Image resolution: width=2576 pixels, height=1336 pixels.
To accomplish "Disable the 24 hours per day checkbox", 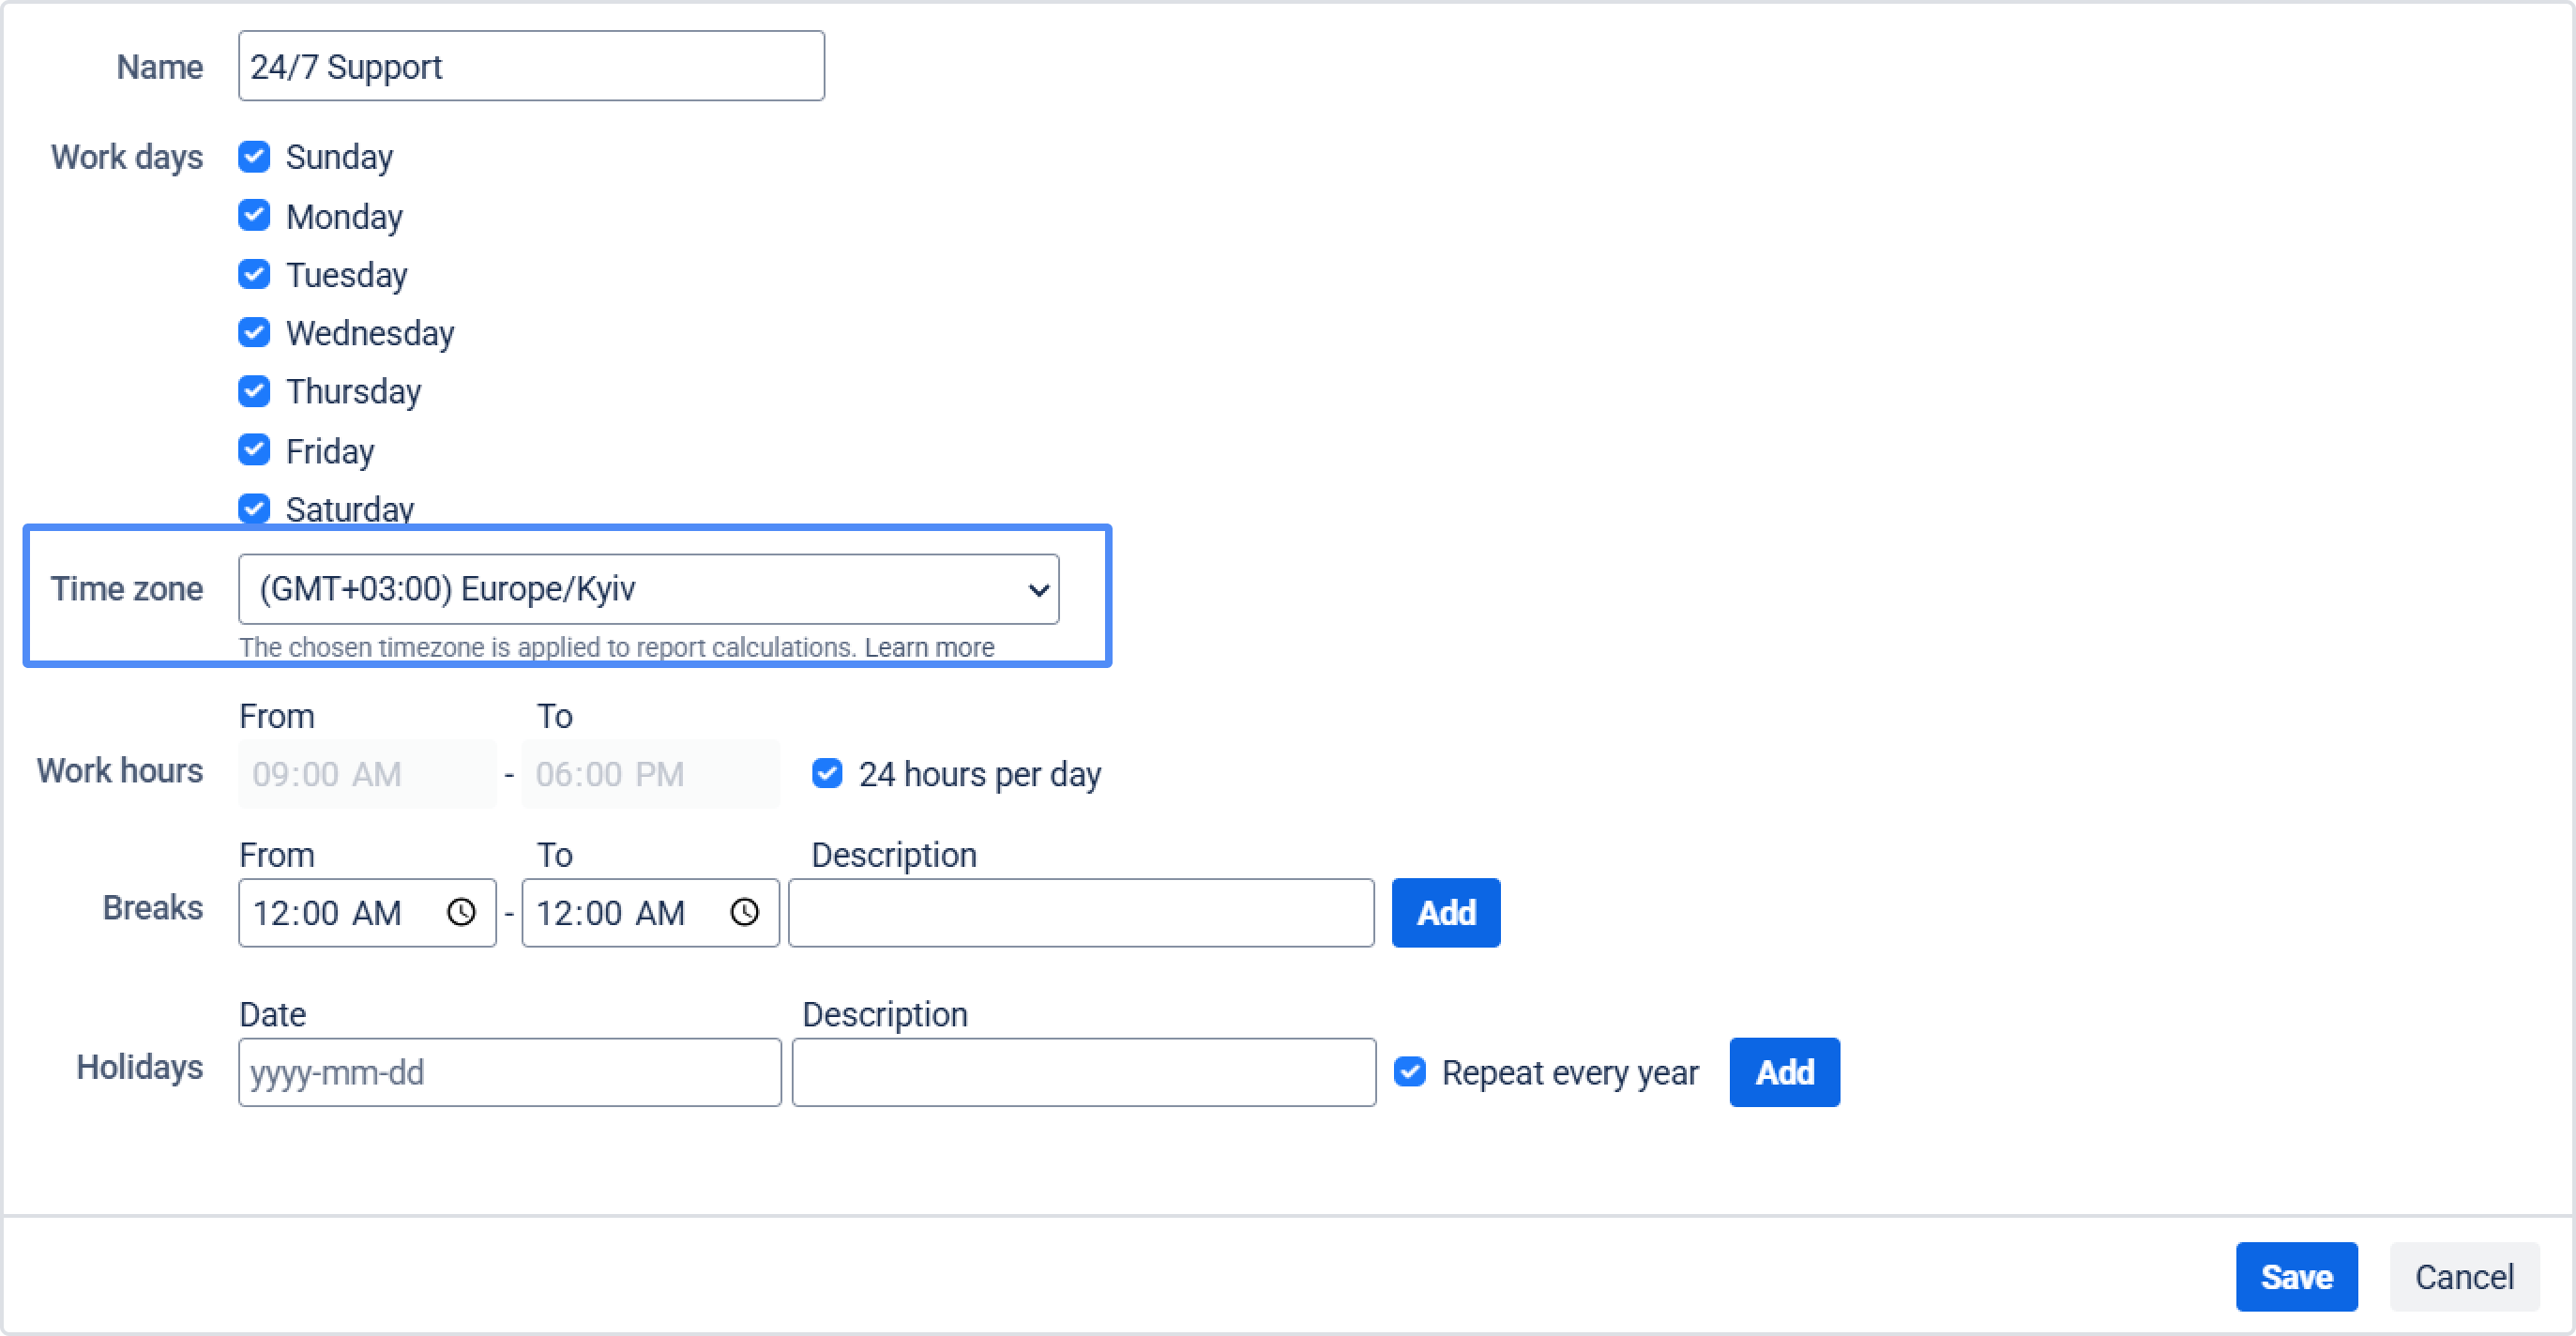I will point(827,773).
